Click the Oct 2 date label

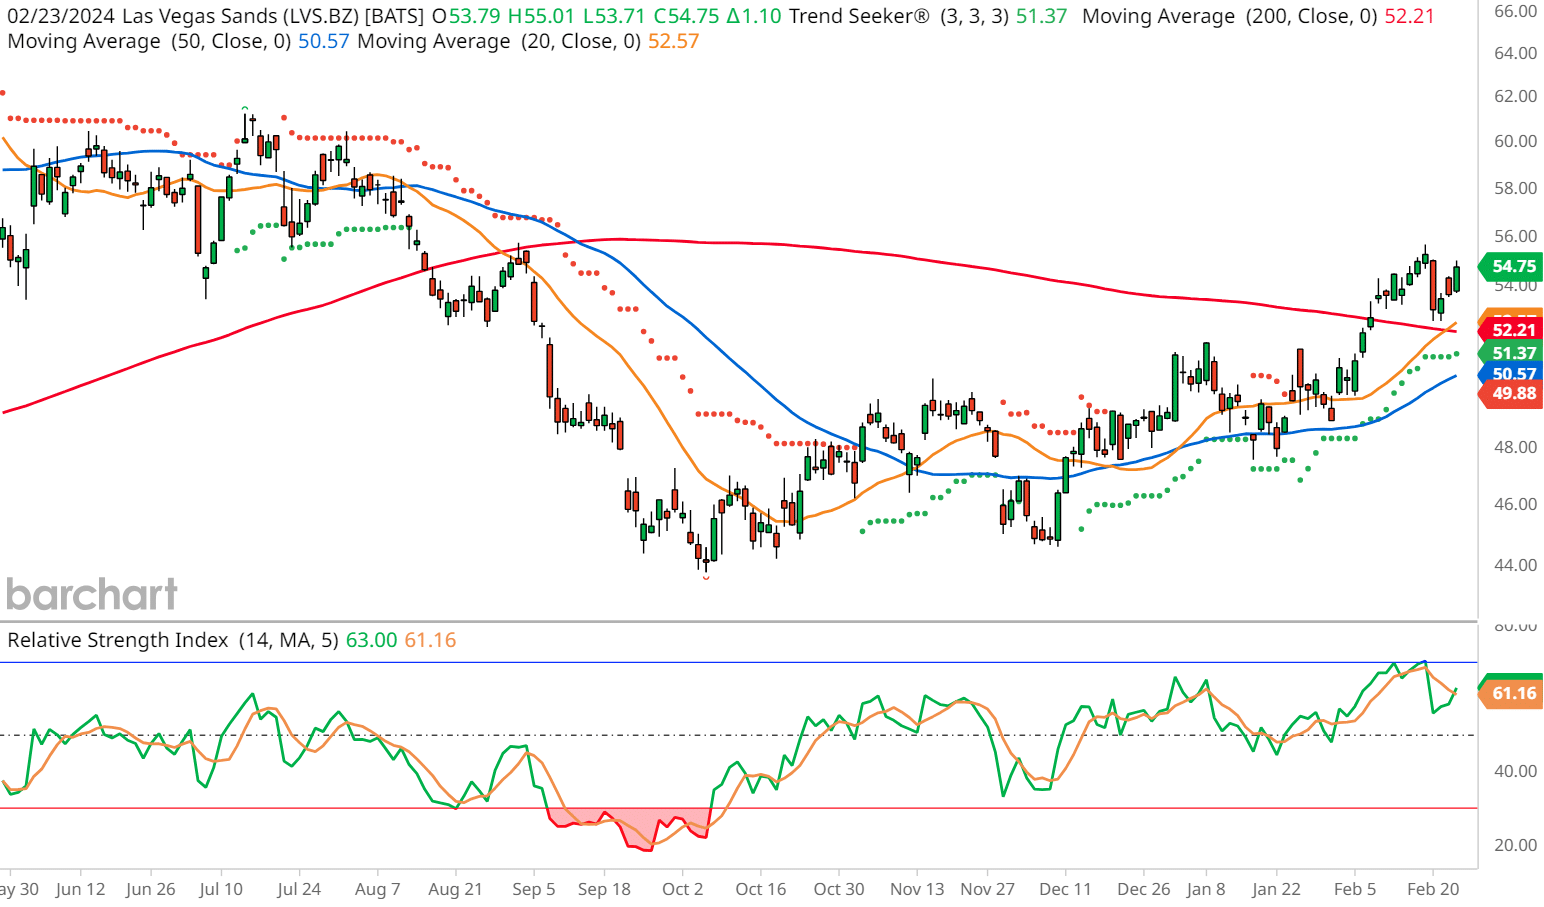pyautogui.click(x=683, y=889)
